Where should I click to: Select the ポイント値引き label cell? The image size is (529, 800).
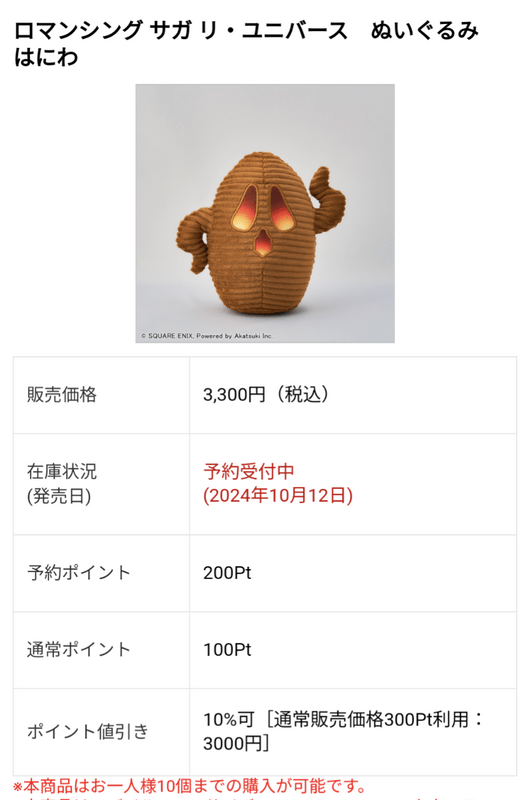(102, 732)
